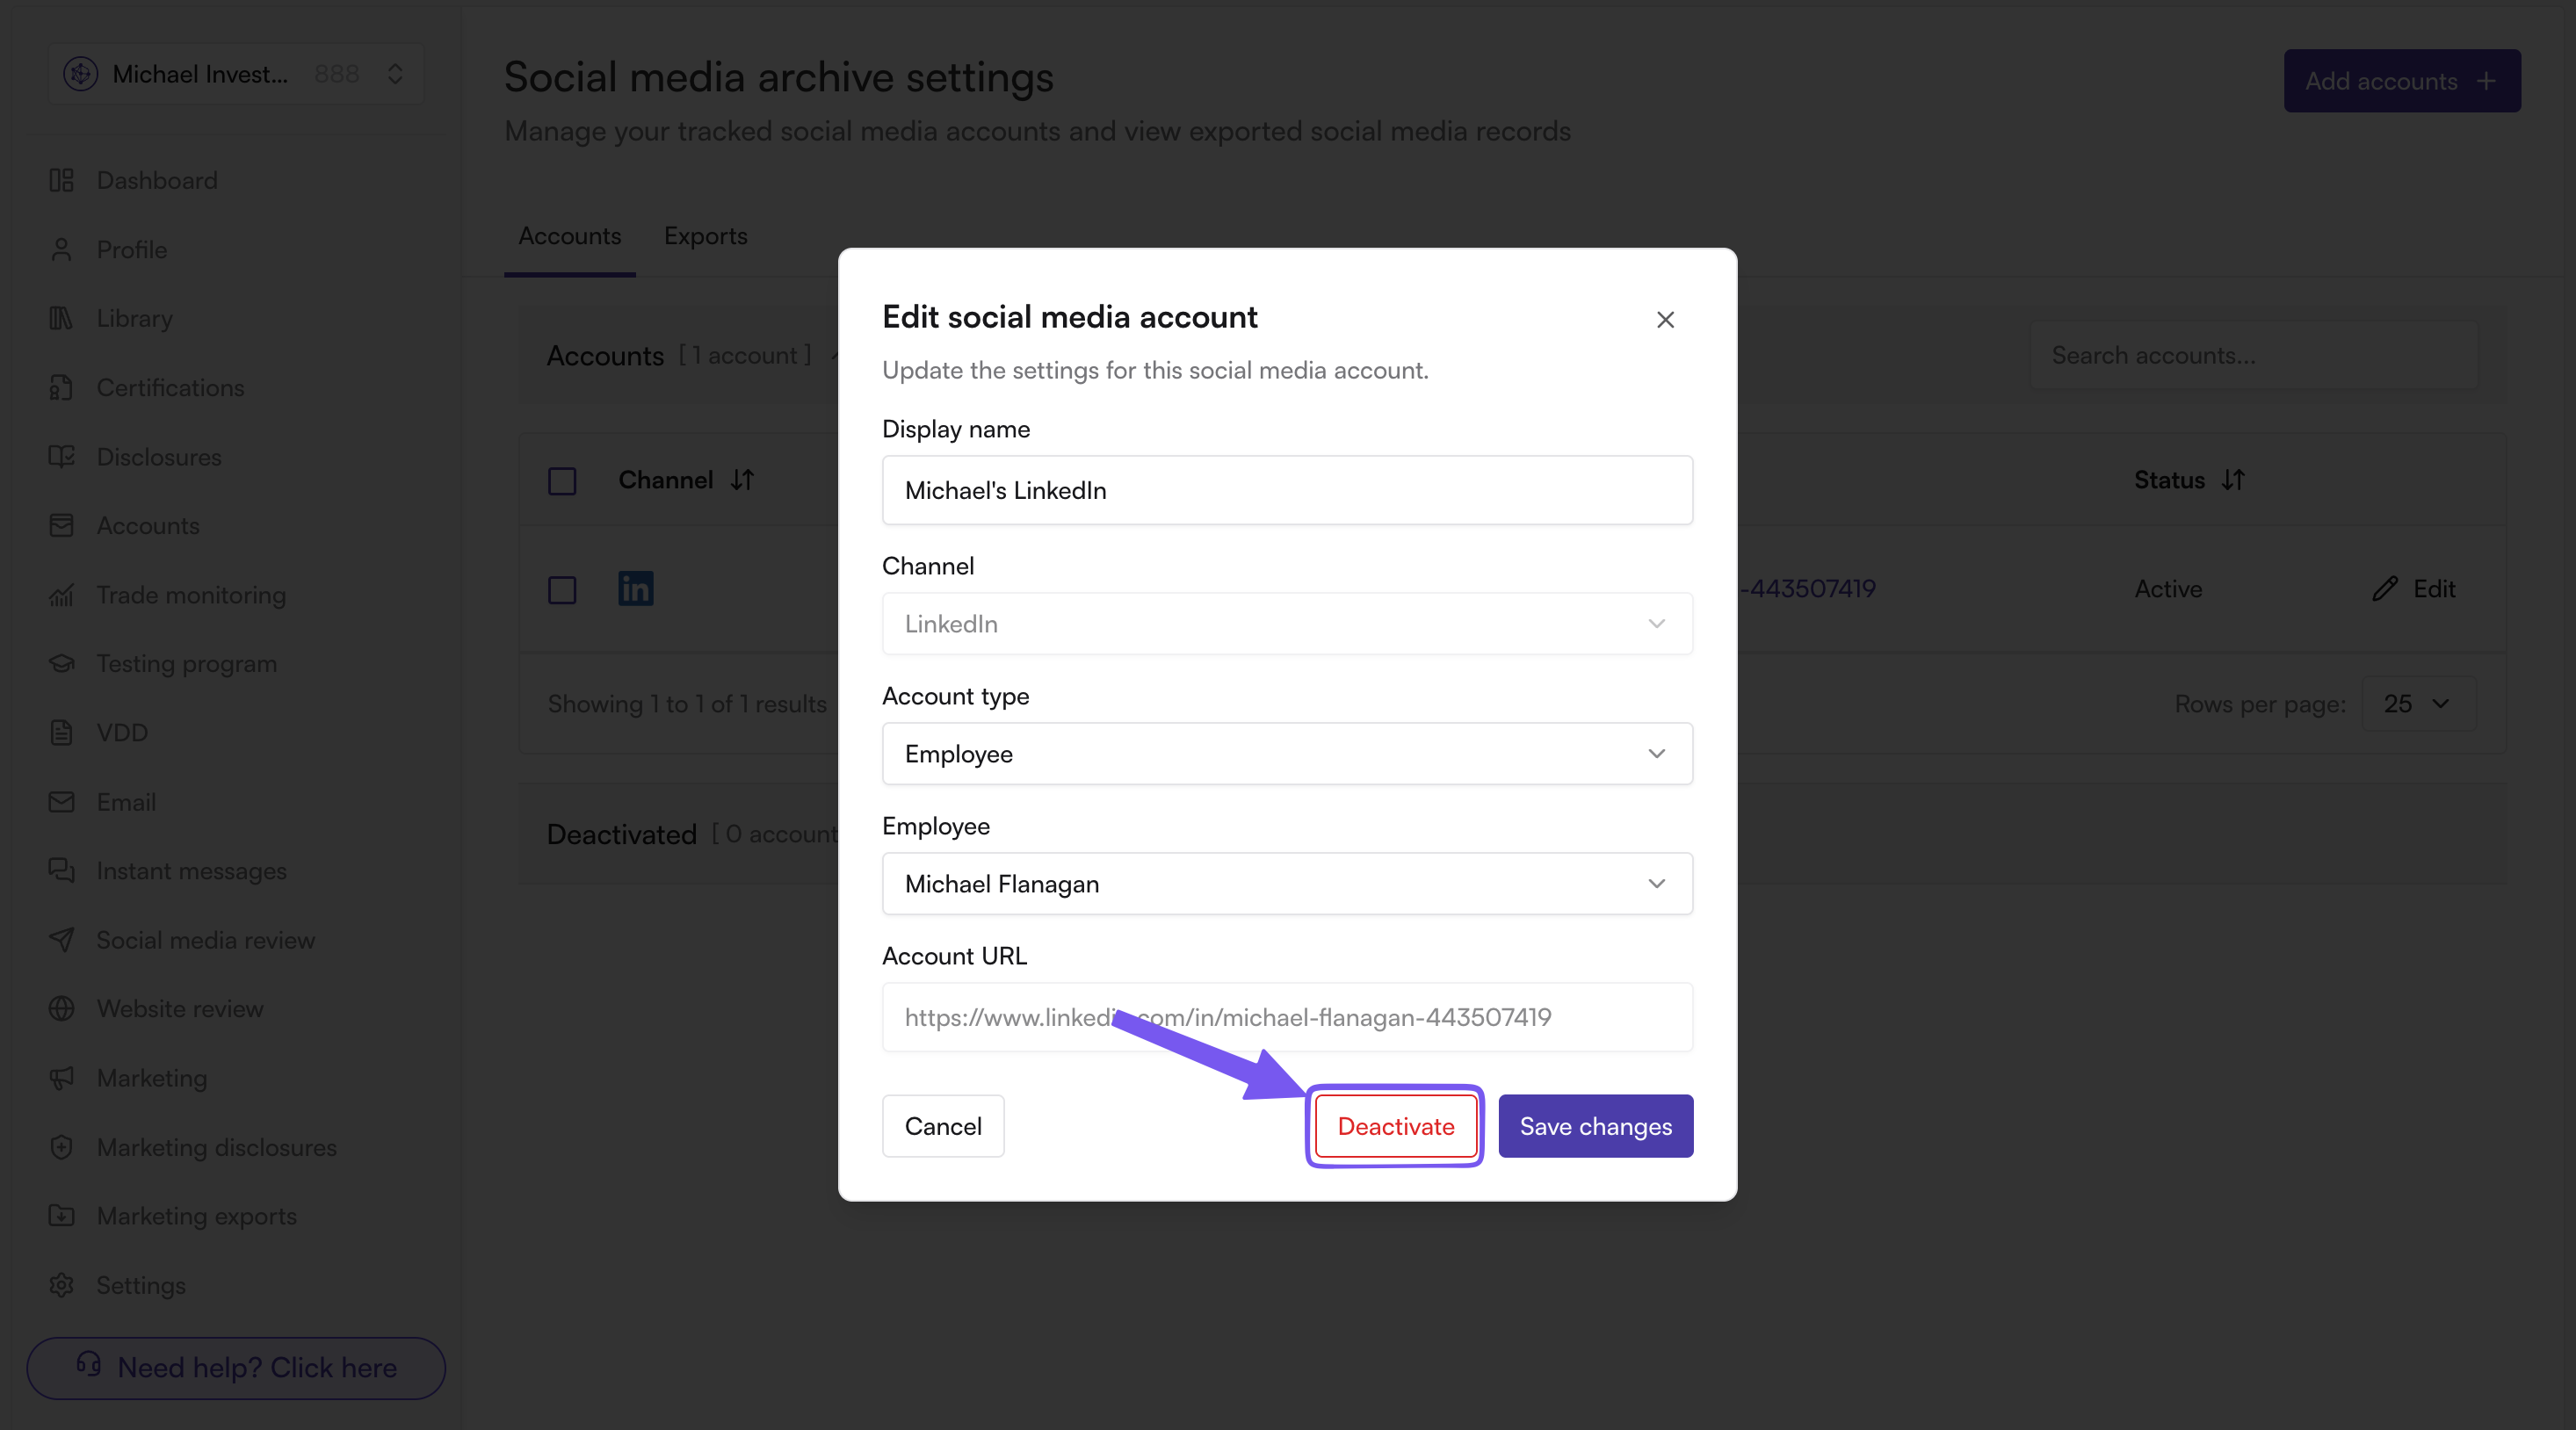Check the LinkedIn account row checkbox

click(562, 590)
